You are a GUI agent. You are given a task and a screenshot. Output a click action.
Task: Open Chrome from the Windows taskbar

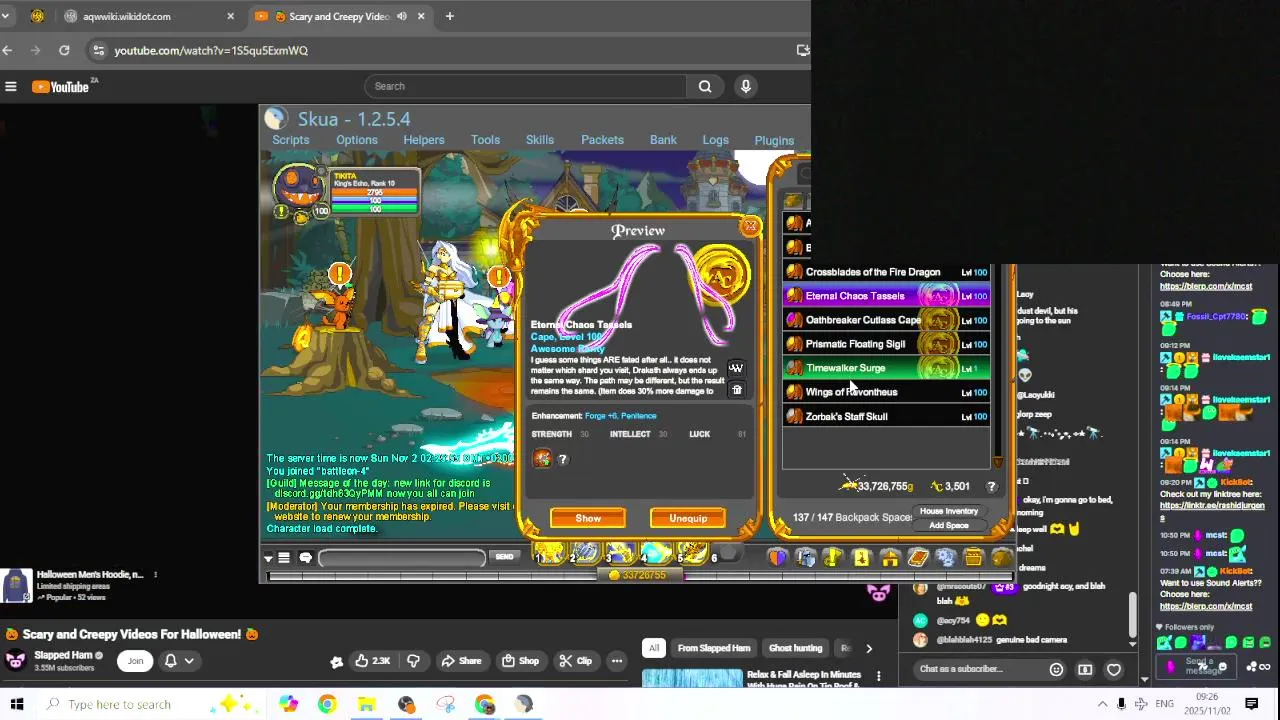coord(327,704)
